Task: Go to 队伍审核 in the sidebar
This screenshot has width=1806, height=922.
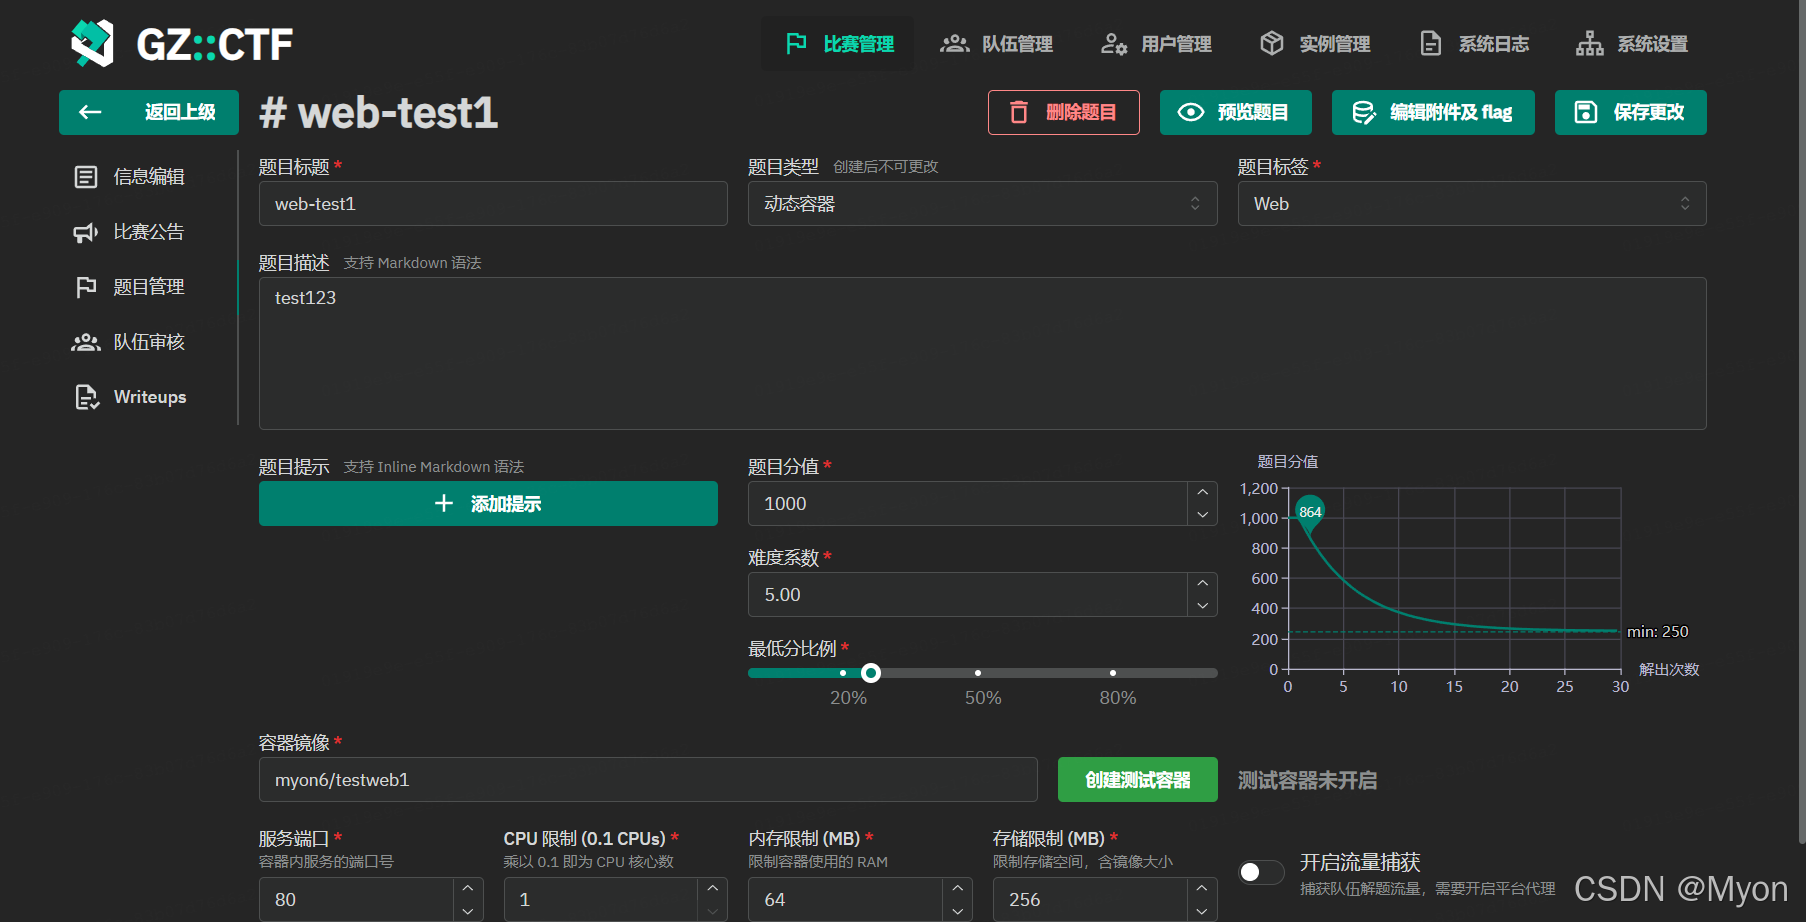Action: pos(148,342)
